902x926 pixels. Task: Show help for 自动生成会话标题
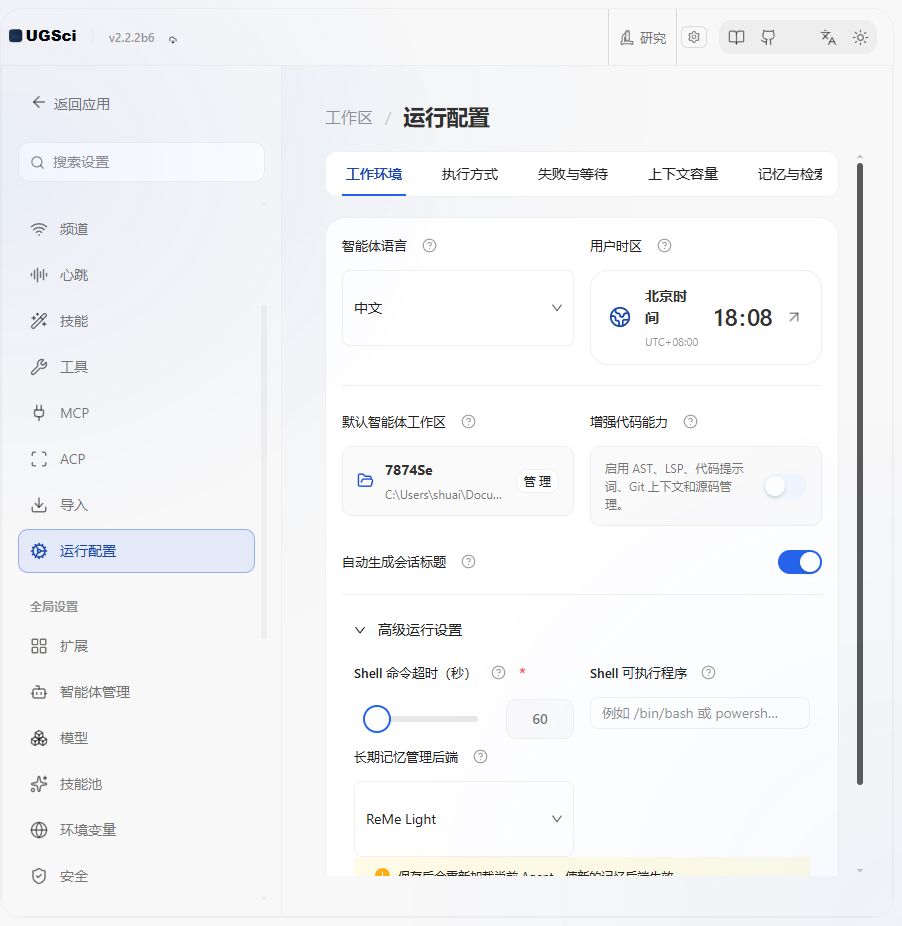(468, 562)
